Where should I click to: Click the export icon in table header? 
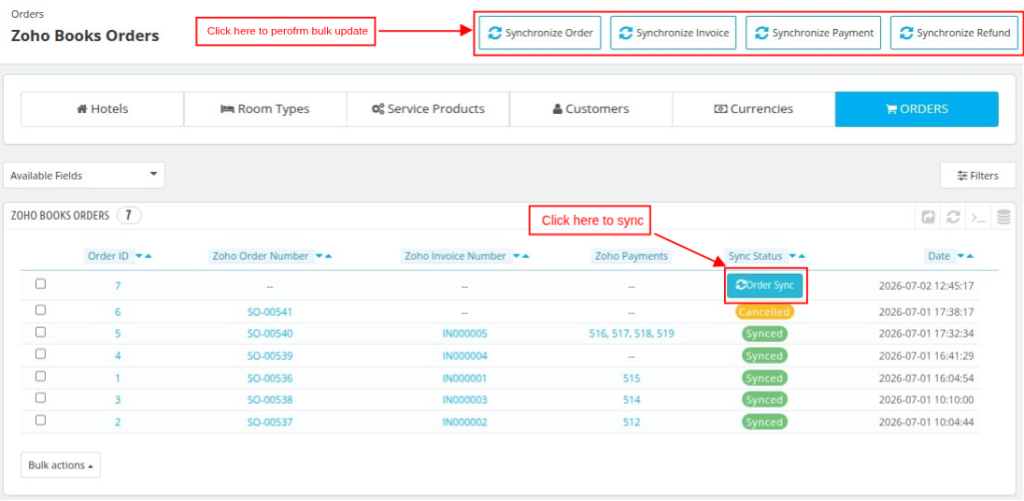(928, 218)
